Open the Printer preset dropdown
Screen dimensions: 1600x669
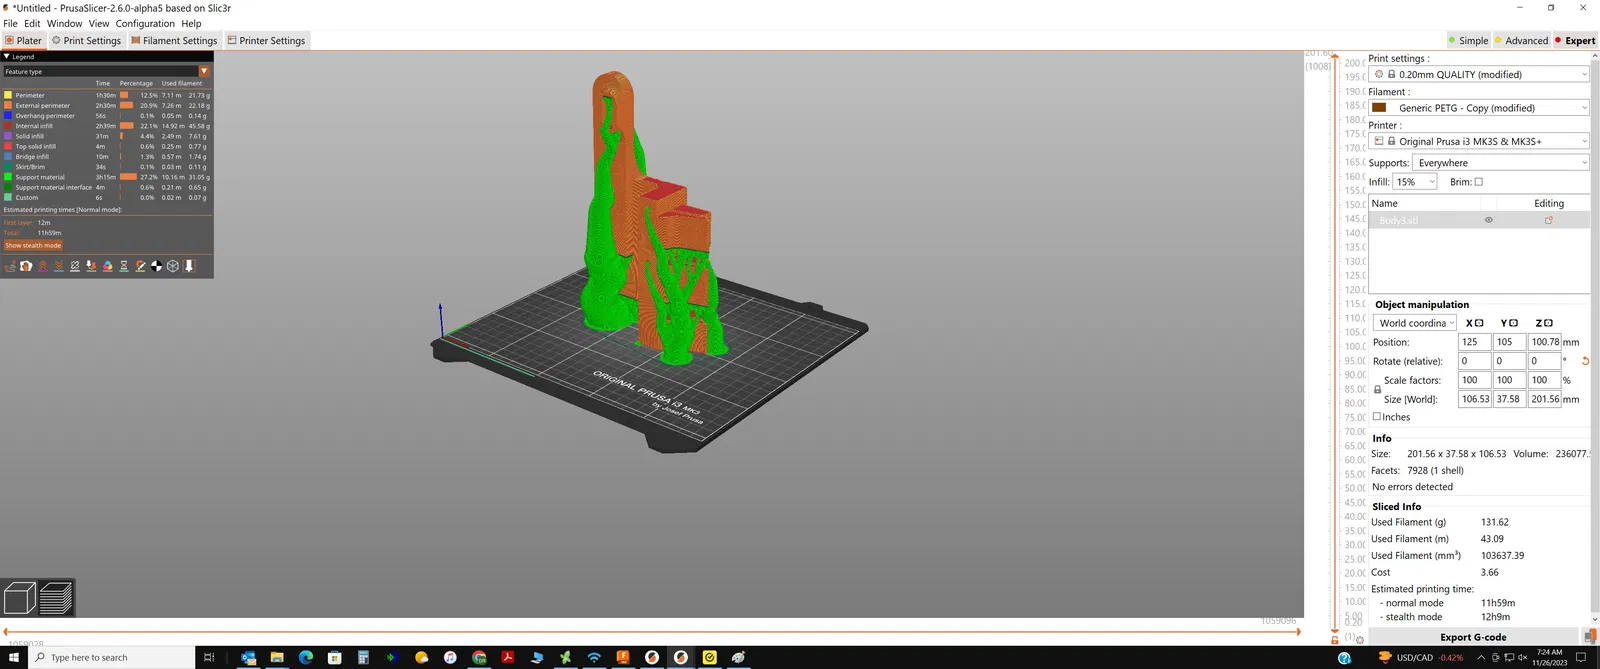[1479, 141]
